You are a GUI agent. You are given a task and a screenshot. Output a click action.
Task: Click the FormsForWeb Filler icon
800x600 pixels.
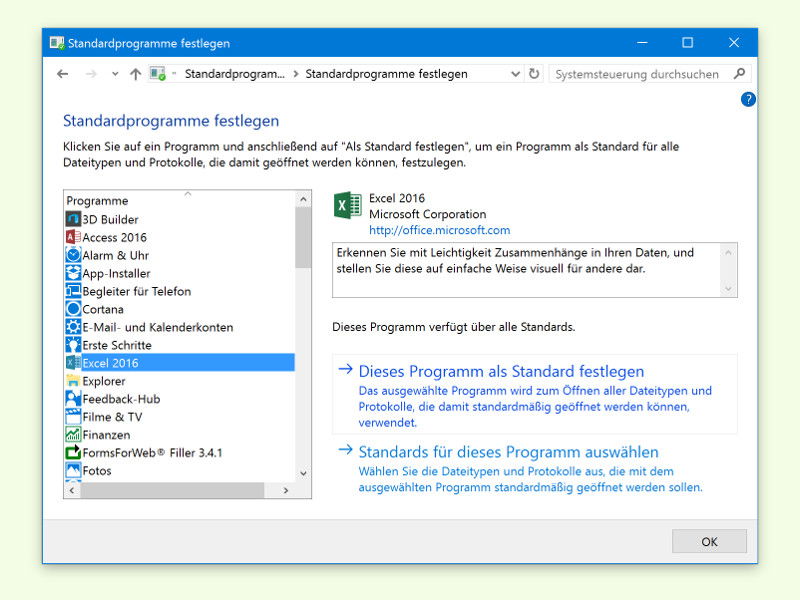pyautogui.click(x=73, y=453)
